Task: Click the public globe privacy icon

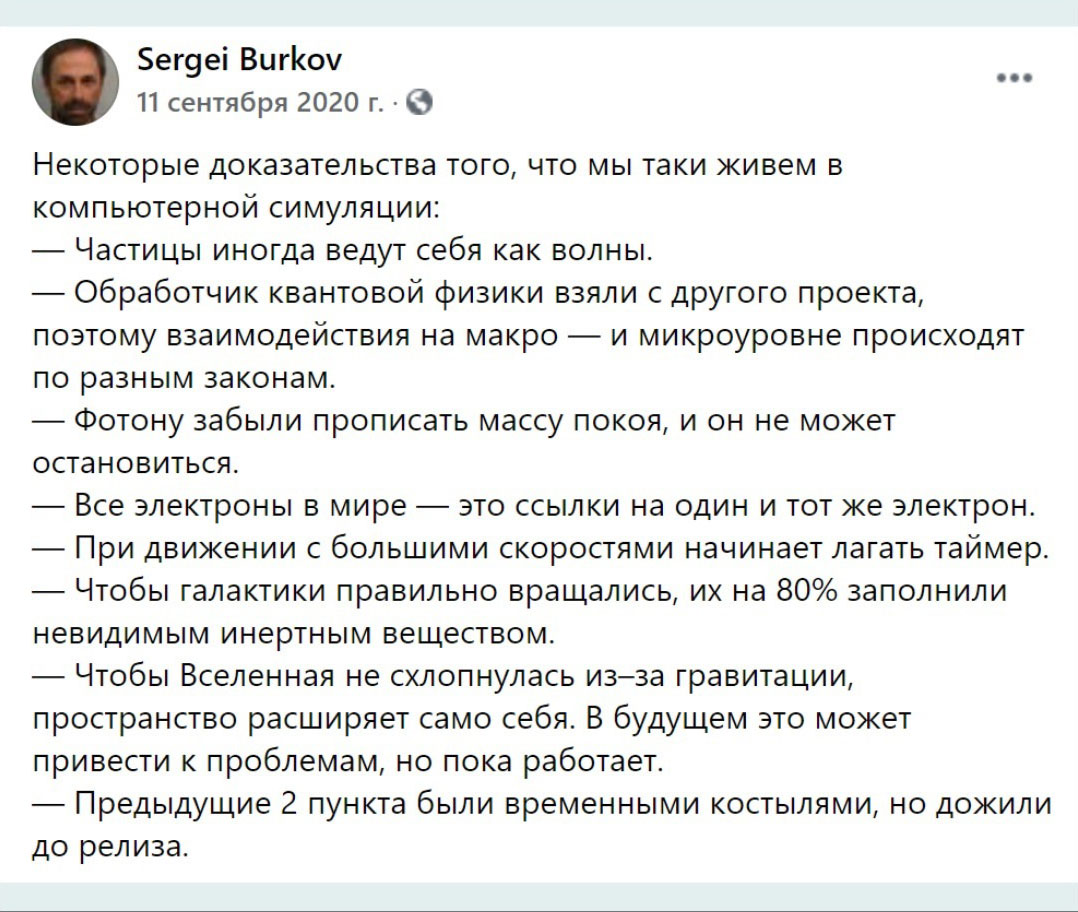Action: [421, 100]
